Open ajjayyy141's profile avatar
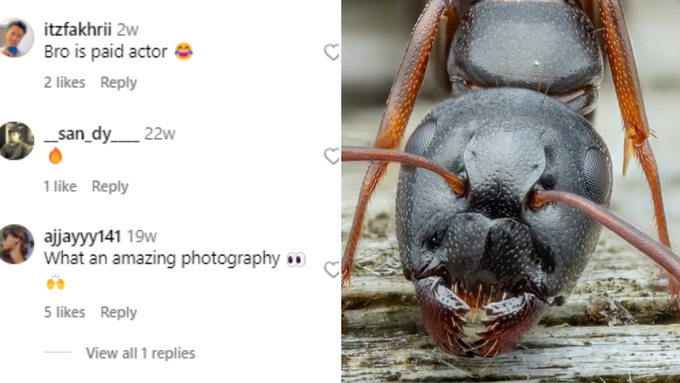 coord(15,244)
